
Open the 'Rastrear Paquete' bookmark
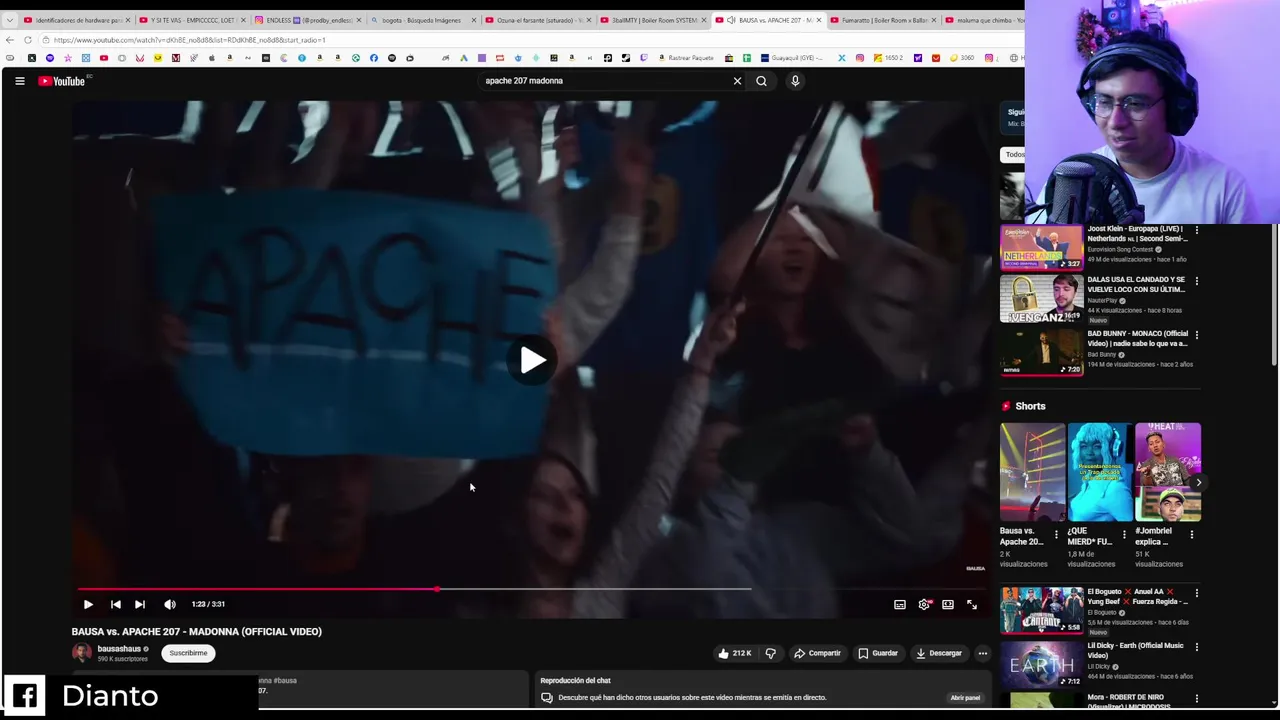point(685,58)
